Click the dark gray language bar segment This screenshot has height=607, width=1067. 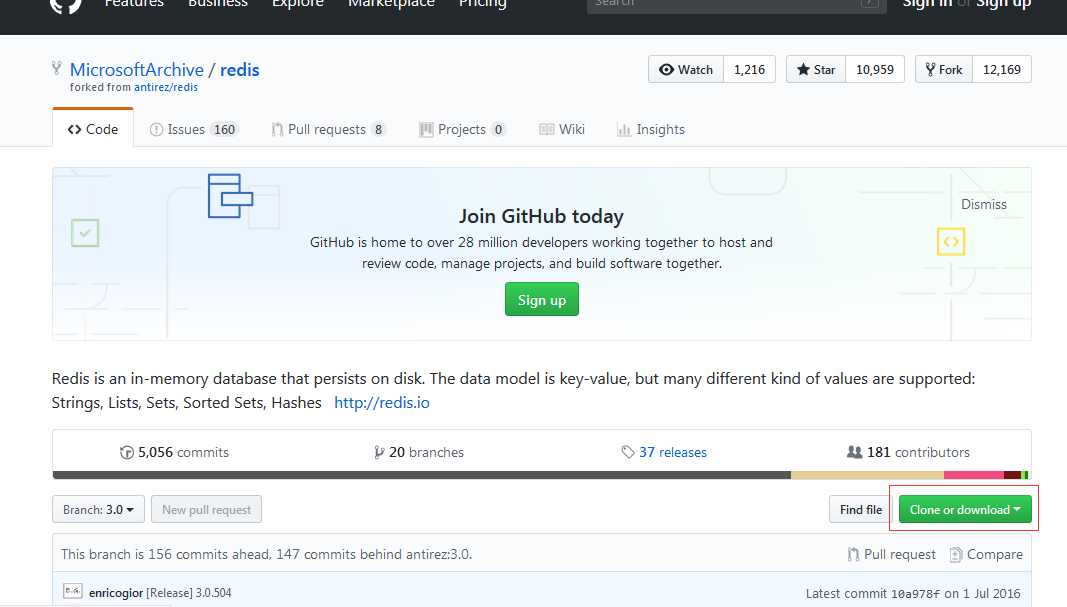pos(421,475)
